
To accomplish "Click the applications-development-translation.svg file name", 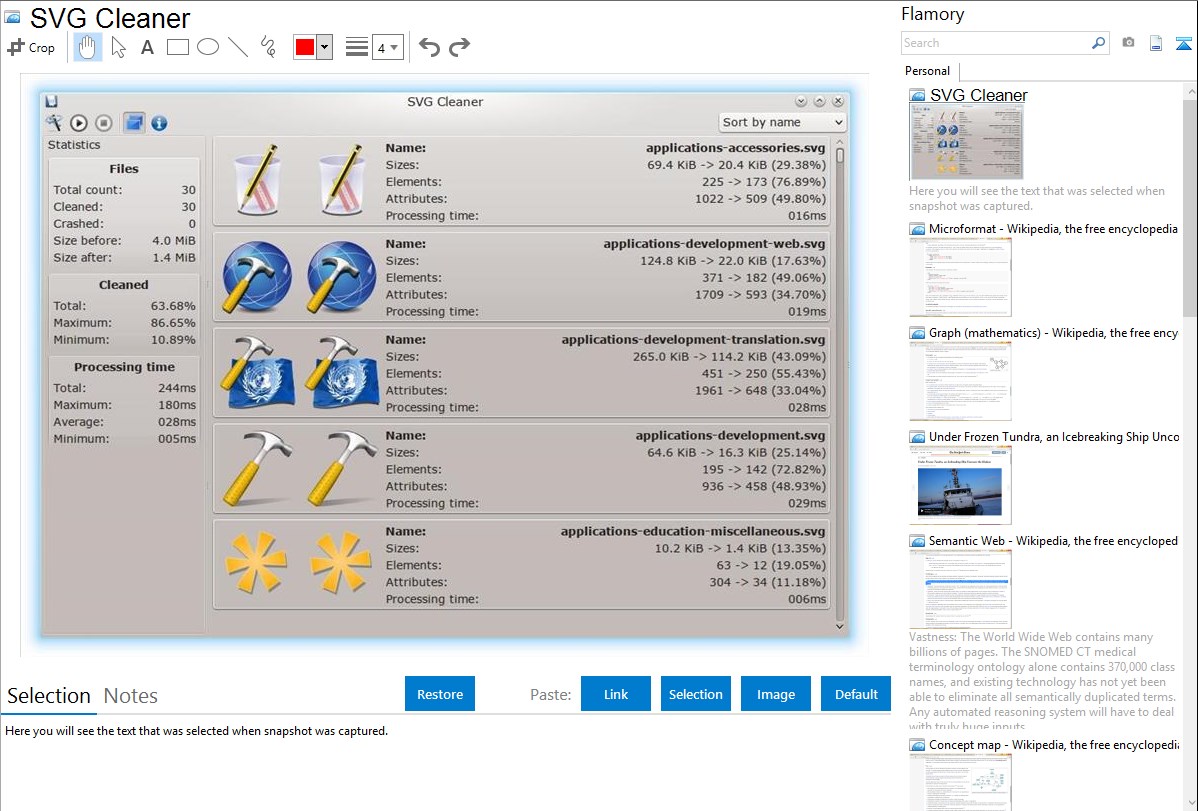I will pos(693,339).
